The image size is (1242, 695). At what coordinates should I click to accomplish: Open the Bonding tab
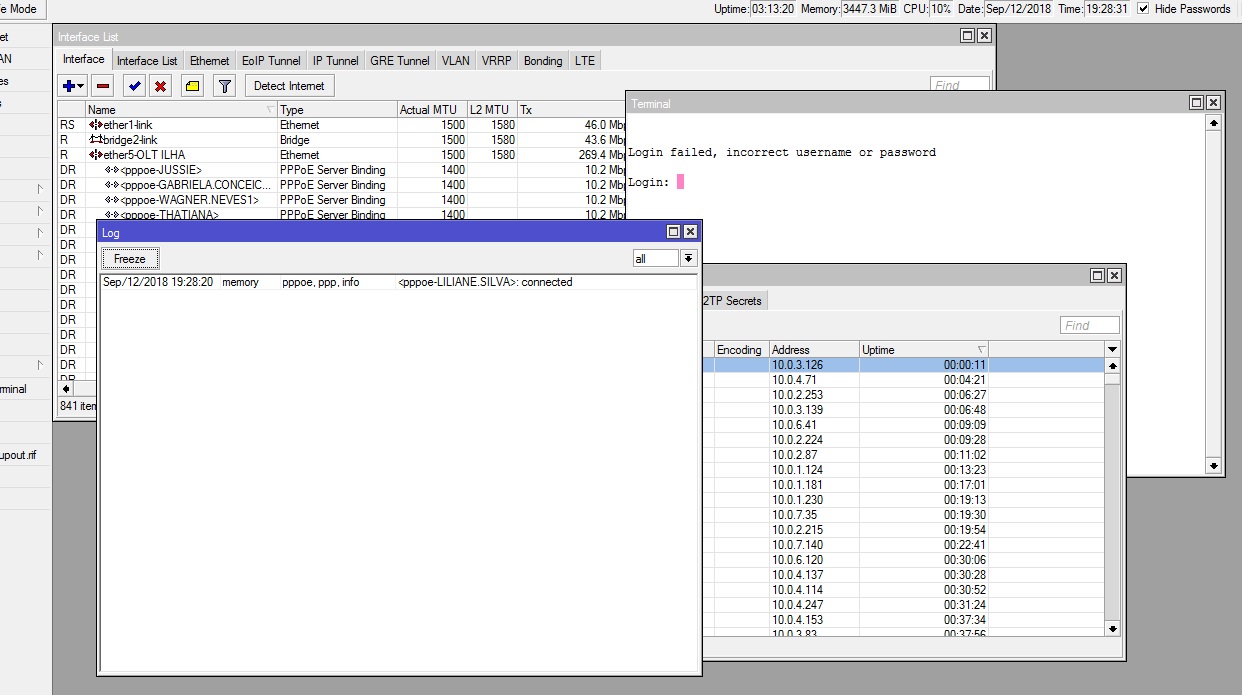543,61
